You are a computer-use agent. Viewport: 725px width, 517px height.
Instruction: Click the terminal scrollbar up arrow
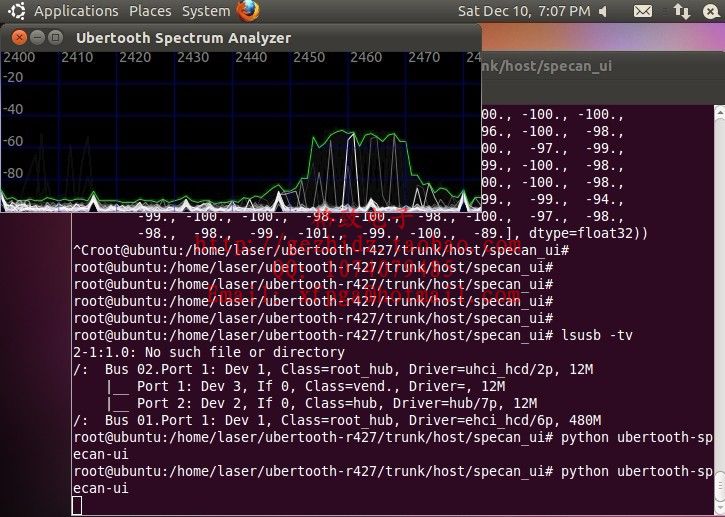pos(719,111)
